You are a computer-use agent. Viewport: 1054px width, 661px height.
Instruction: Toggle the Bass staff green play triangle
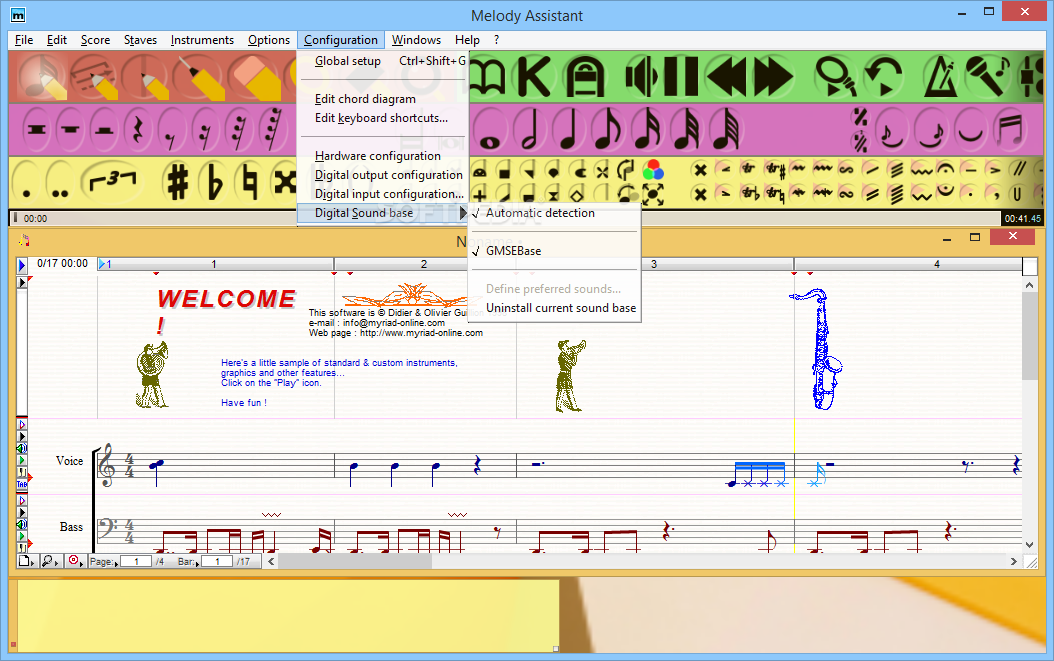click(22, 537)
